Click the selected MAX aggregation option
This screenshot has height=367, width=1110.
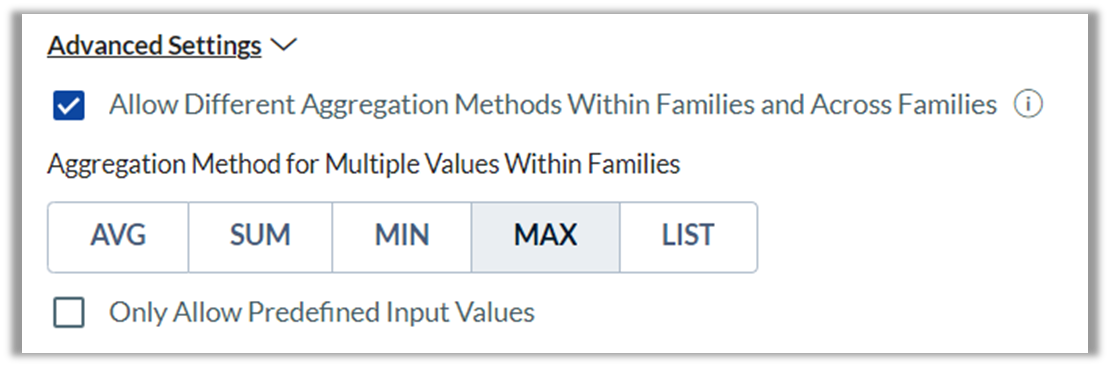(546, 237)
